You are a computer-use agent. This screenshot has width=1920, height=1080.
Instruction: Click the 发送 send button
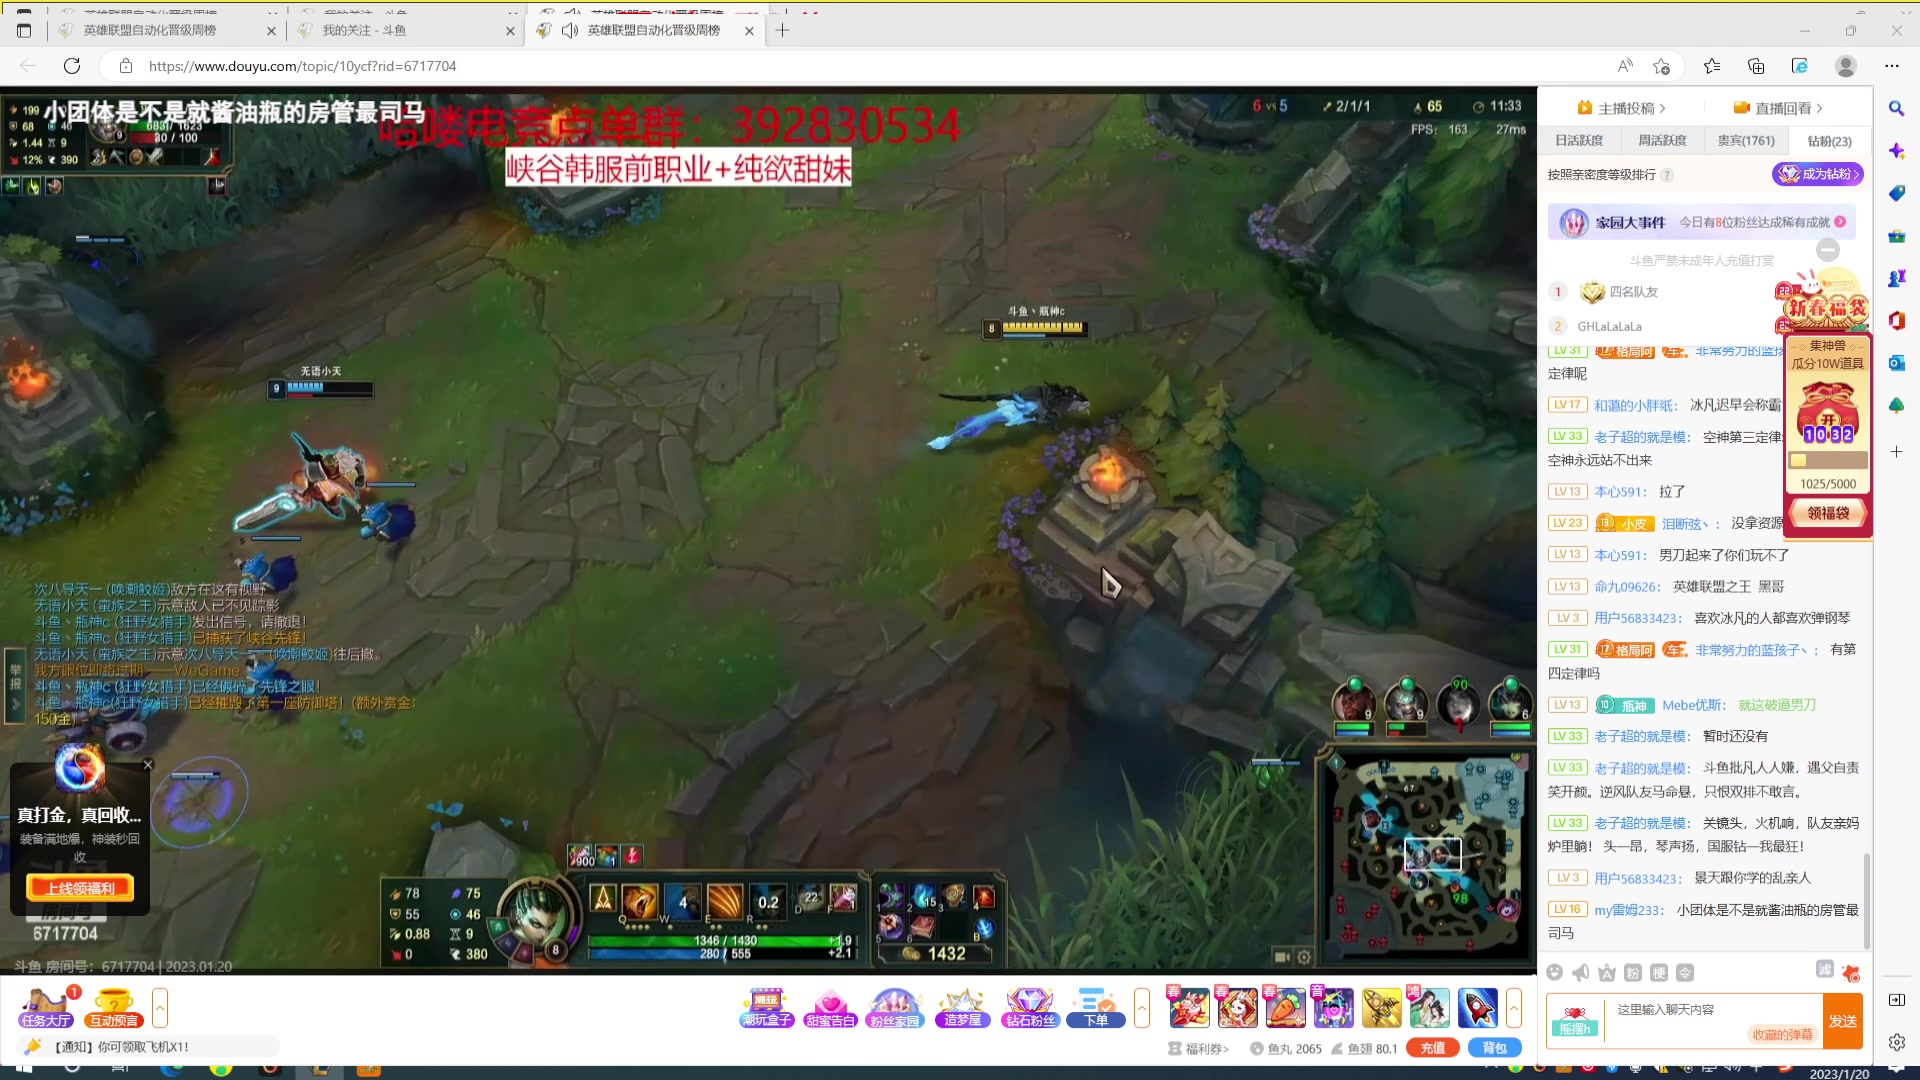point(1842,1021)
